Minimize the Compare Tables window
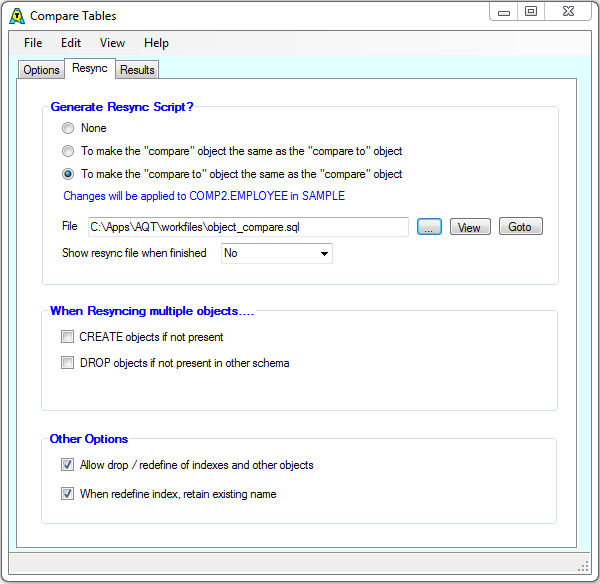600x584 pixels. 504,12
